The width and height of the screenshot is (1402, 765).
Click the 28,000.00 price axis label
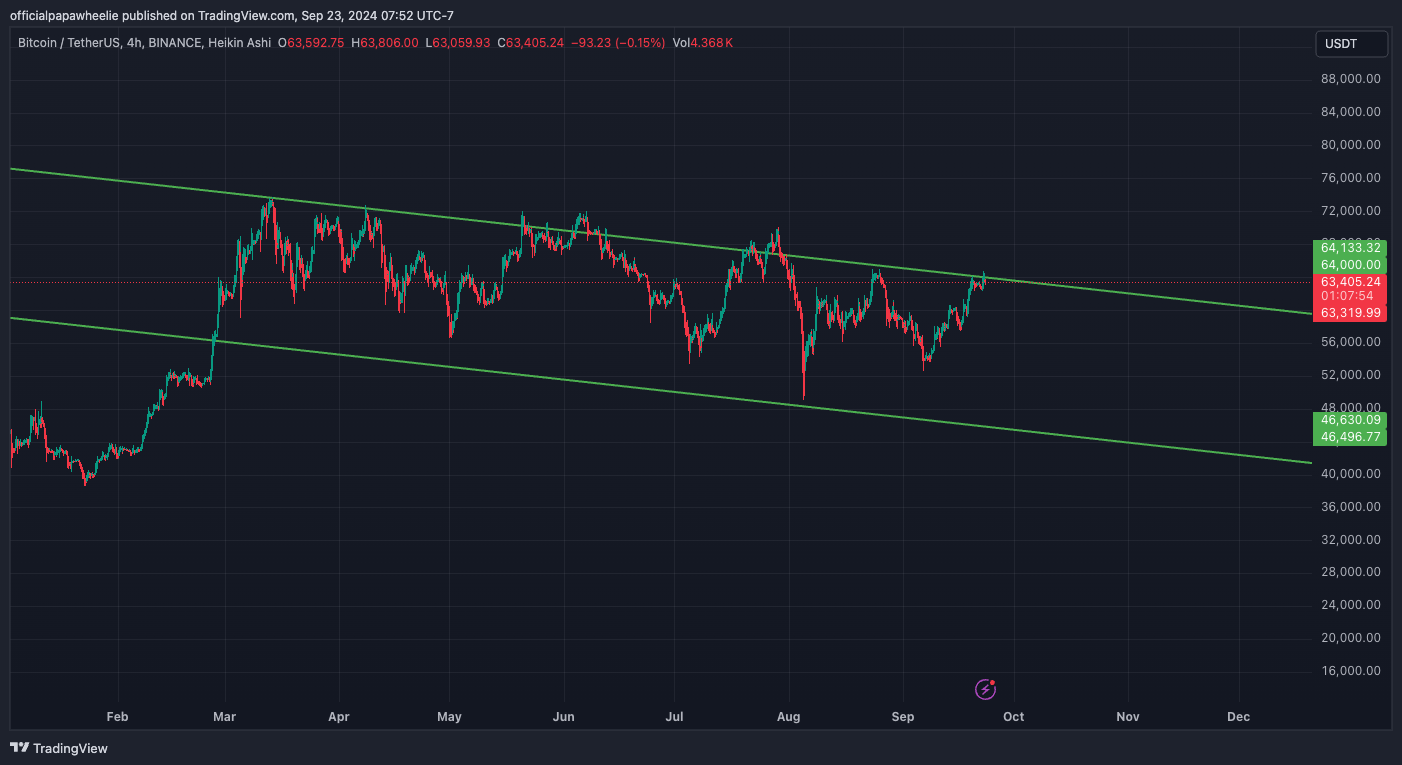[1351, 573]
